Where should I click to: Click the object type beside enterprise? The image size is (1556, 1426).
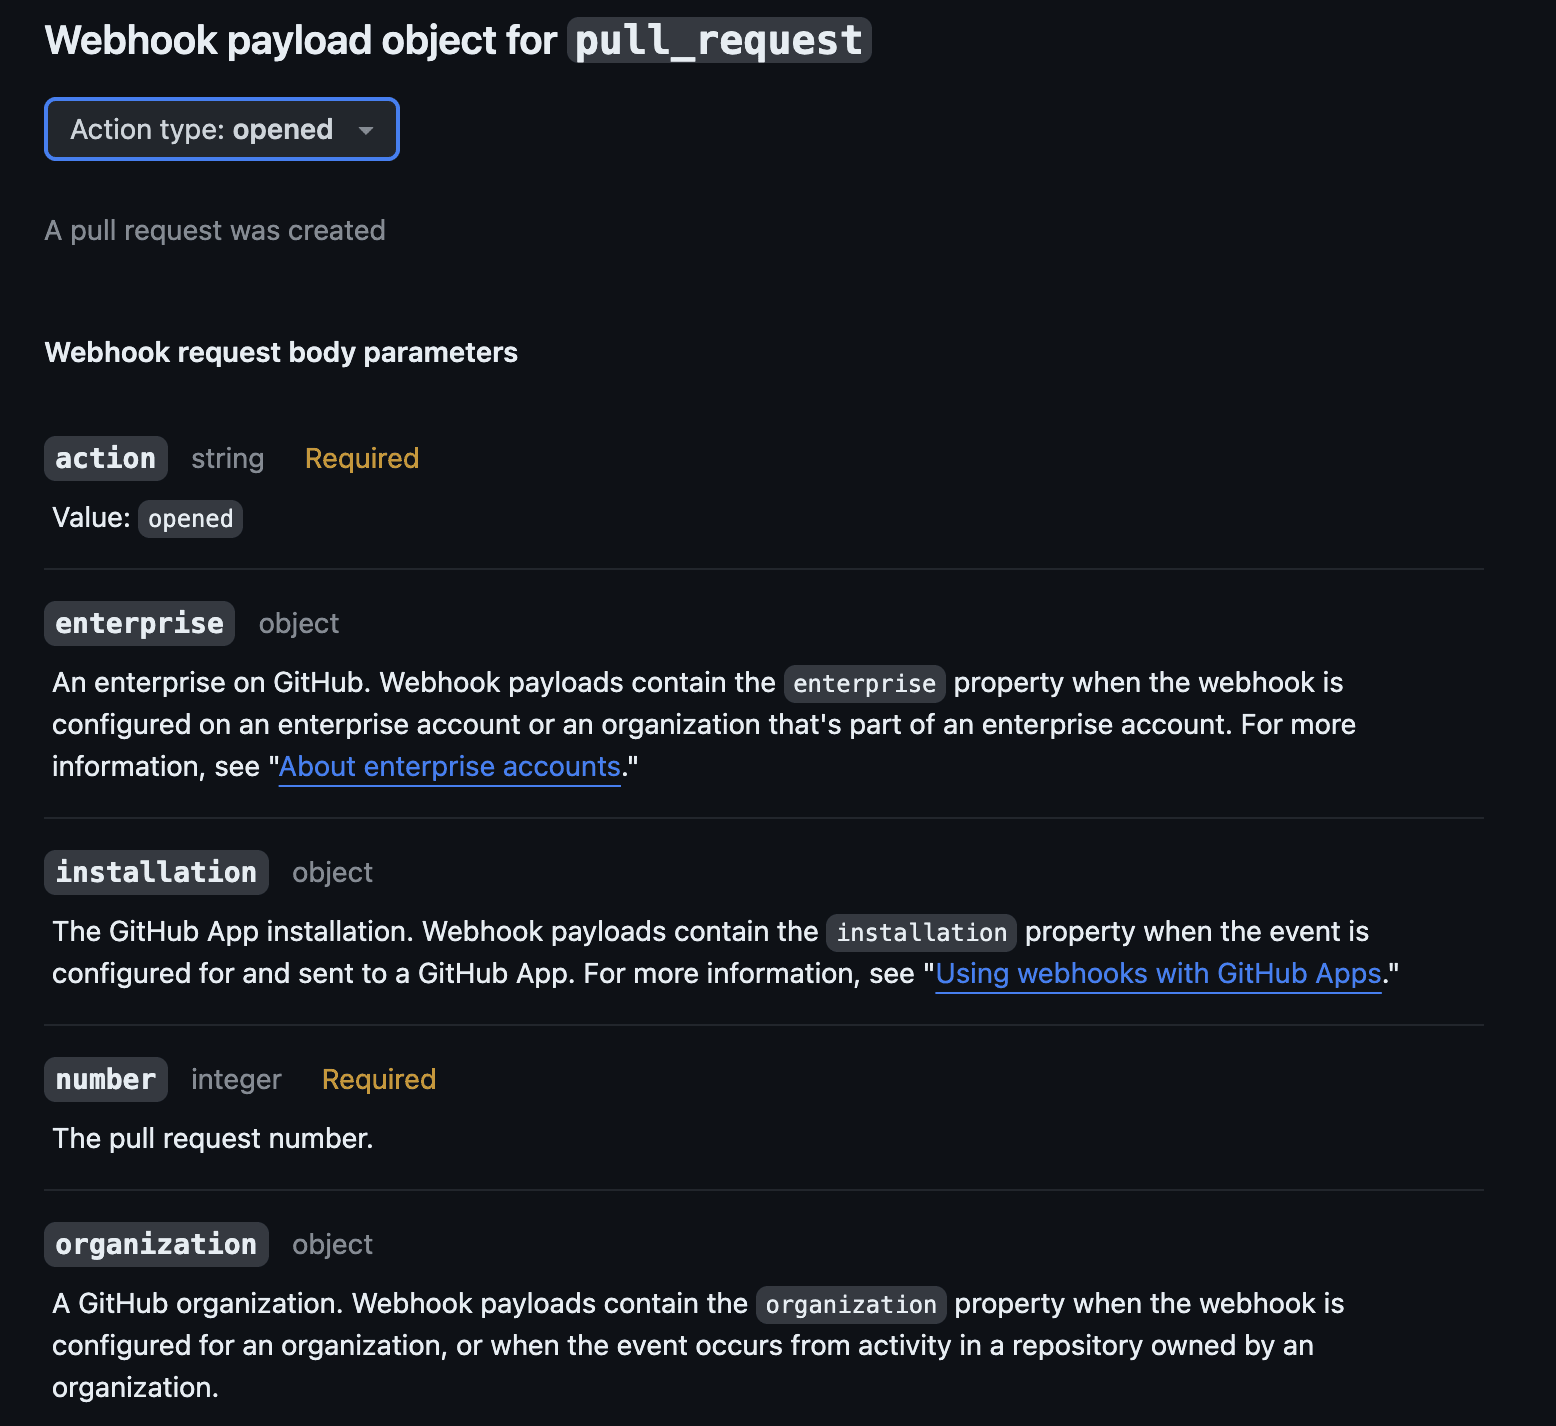tap(299, 624)
